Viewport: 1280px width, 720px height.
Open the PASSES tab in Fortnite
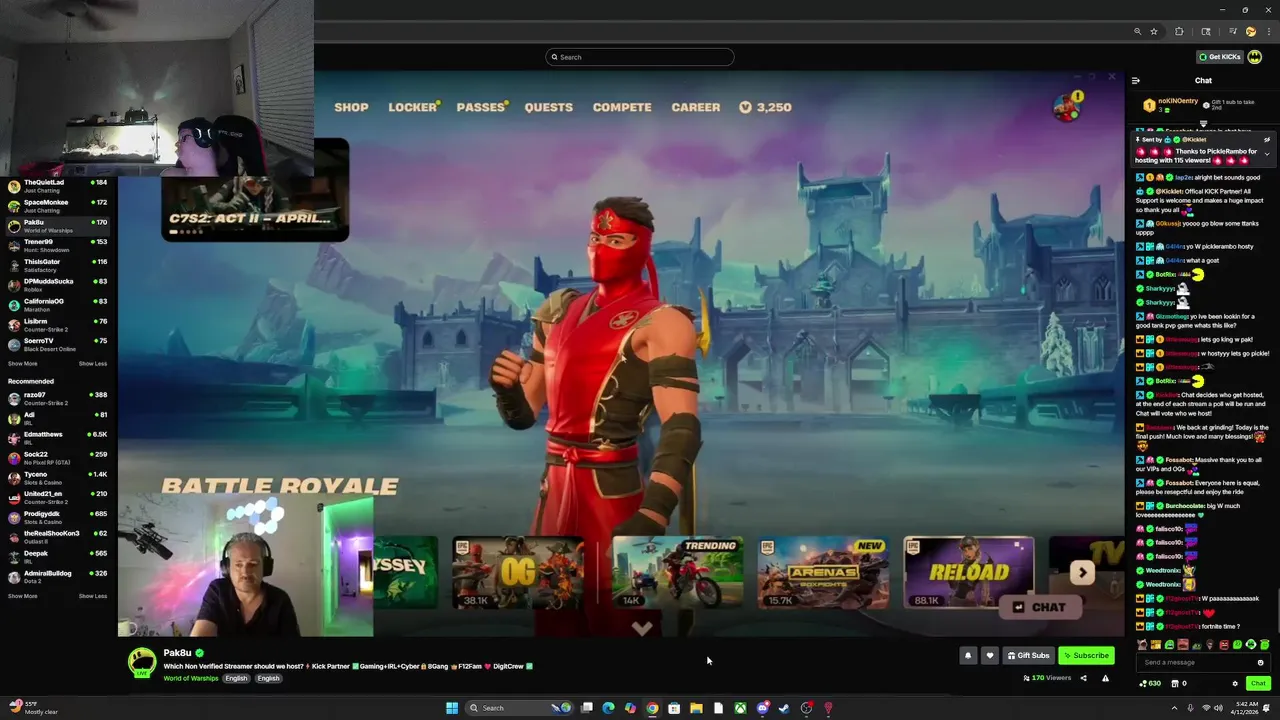click(x=481, y=107)
